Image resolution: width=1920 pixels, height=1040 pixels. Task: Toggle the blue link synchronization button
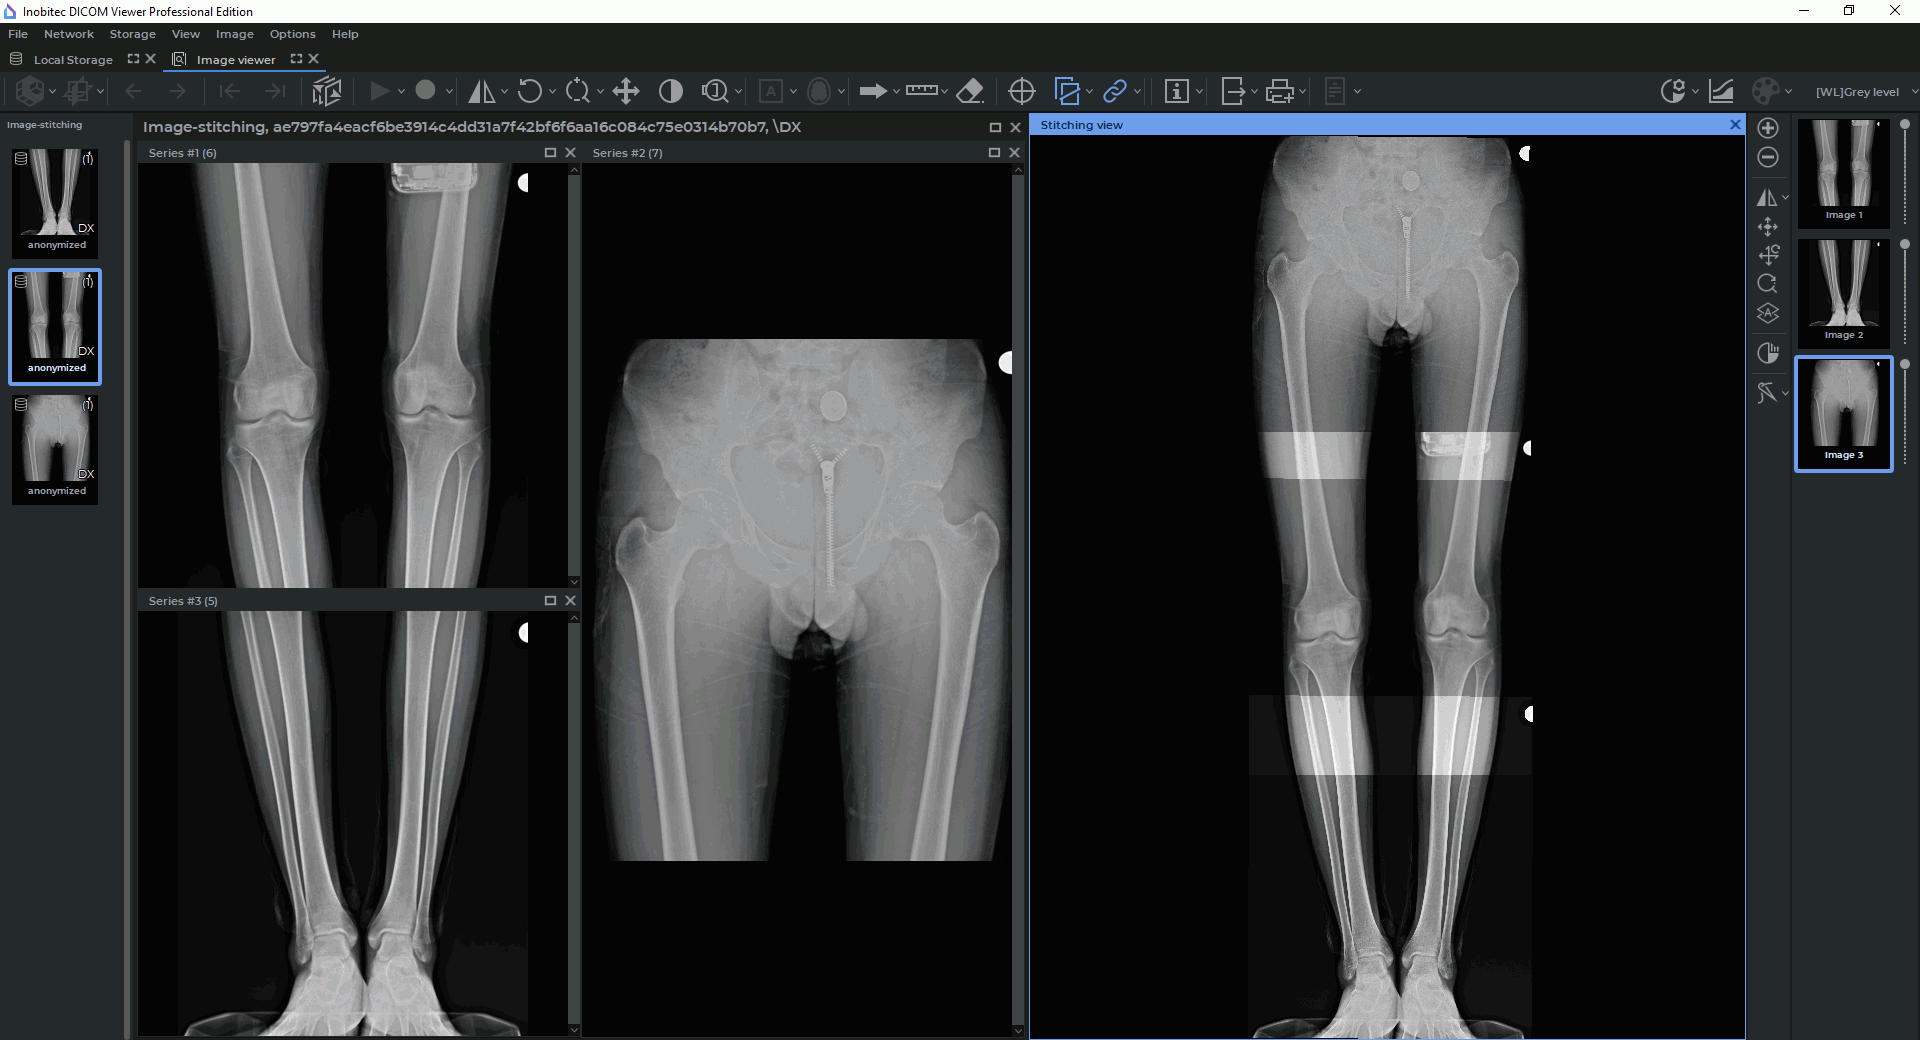point(1114,92)
